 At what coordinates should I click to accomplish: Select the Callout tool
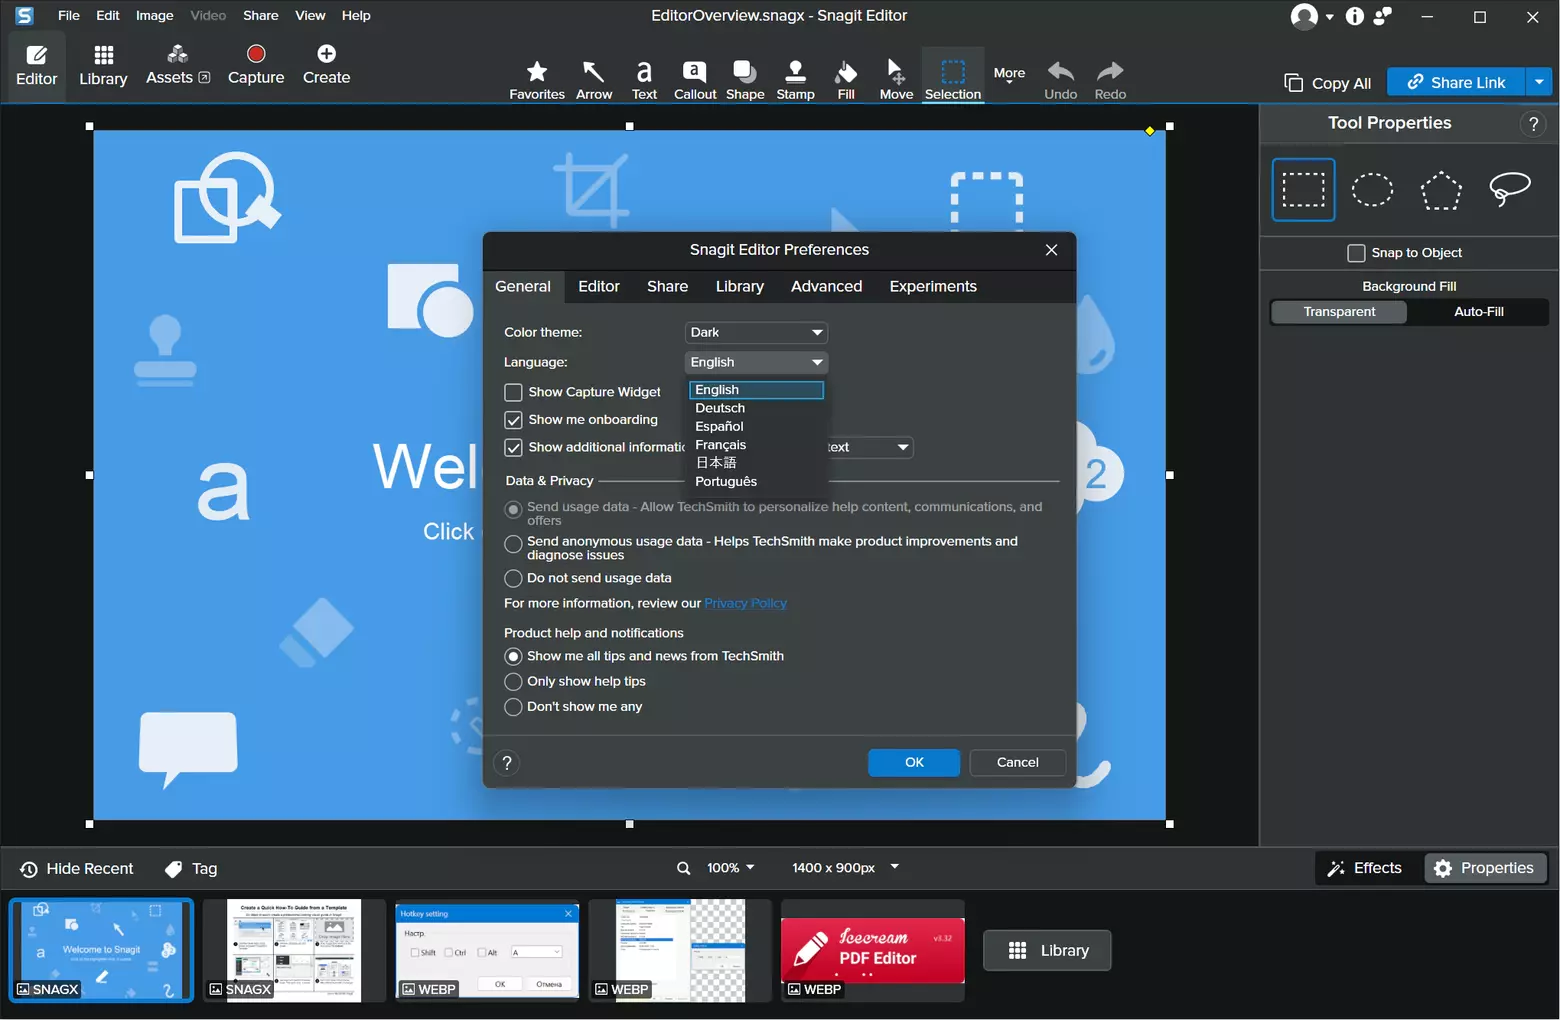point(695,80)
